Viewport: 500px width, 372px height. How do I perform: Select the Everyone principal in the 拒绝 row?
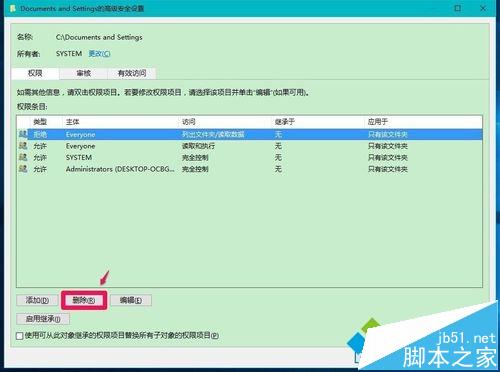pyautogui.click(x=80, y=134)
